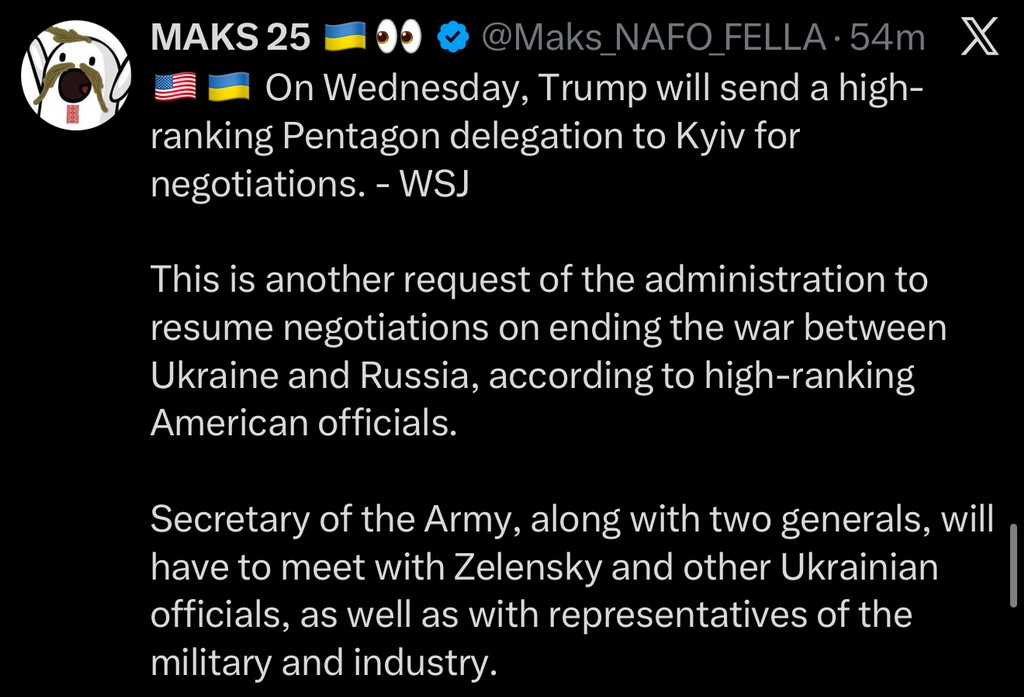Click the words 'American officials'
The image size is (1024, 697).
303,423
